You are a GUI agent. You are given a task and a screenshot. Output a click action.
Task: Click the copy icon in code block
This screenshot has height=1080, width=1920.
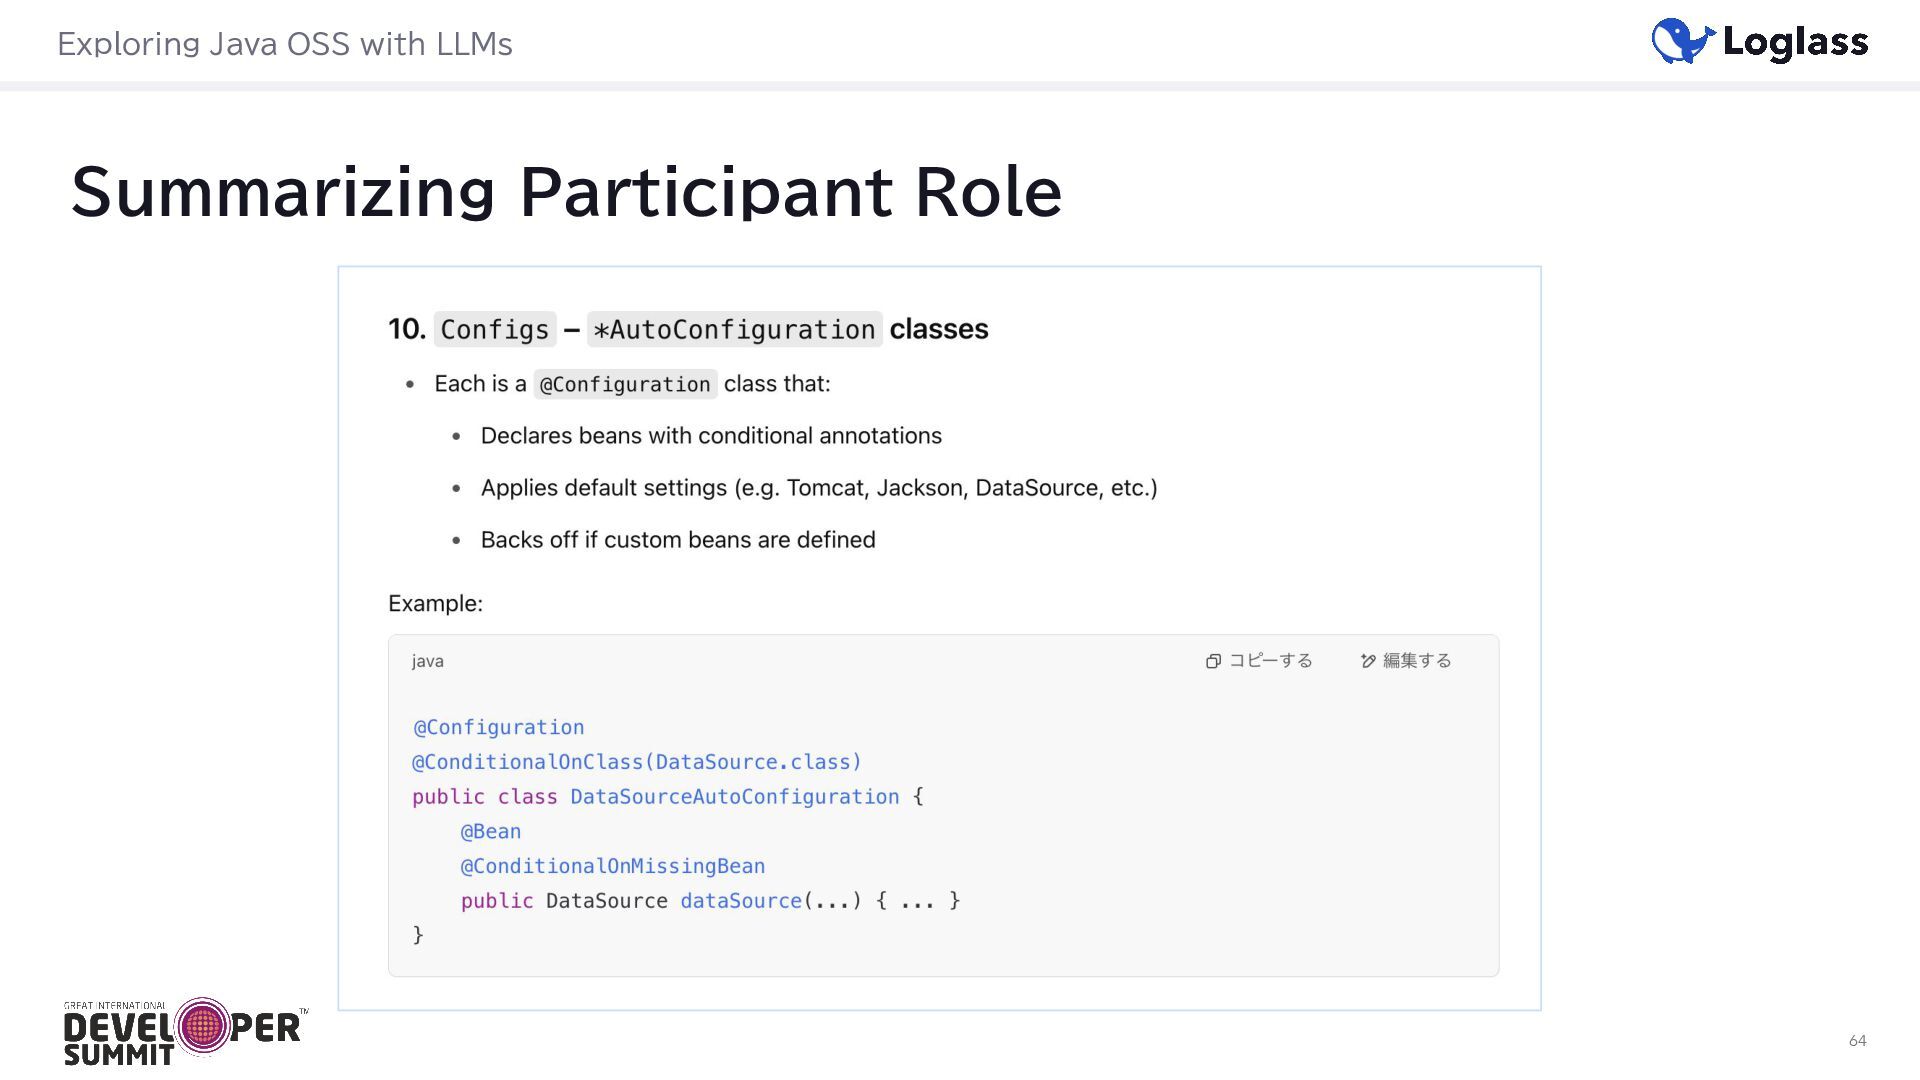click(1213, 661)
